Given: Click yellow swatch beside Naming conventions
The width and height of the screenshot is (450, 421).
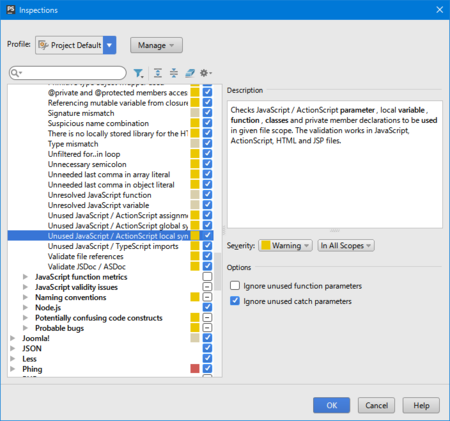Looking at the screenshot, I should [195, 297].
